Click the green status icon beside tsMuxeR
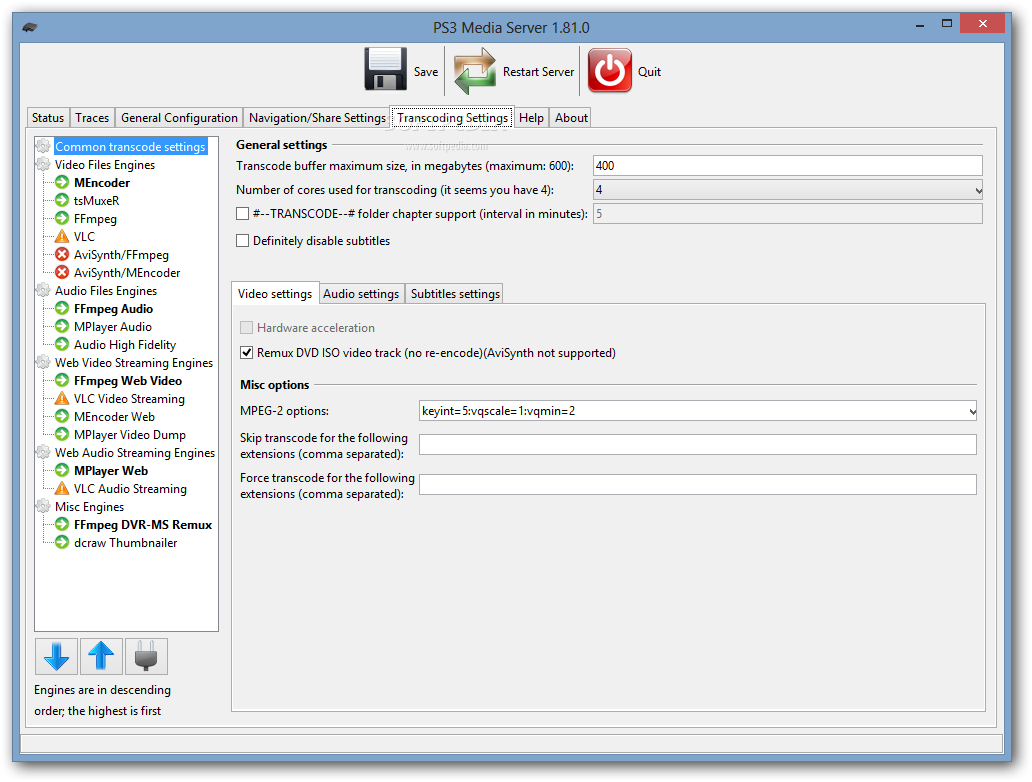 coord(62,200)
